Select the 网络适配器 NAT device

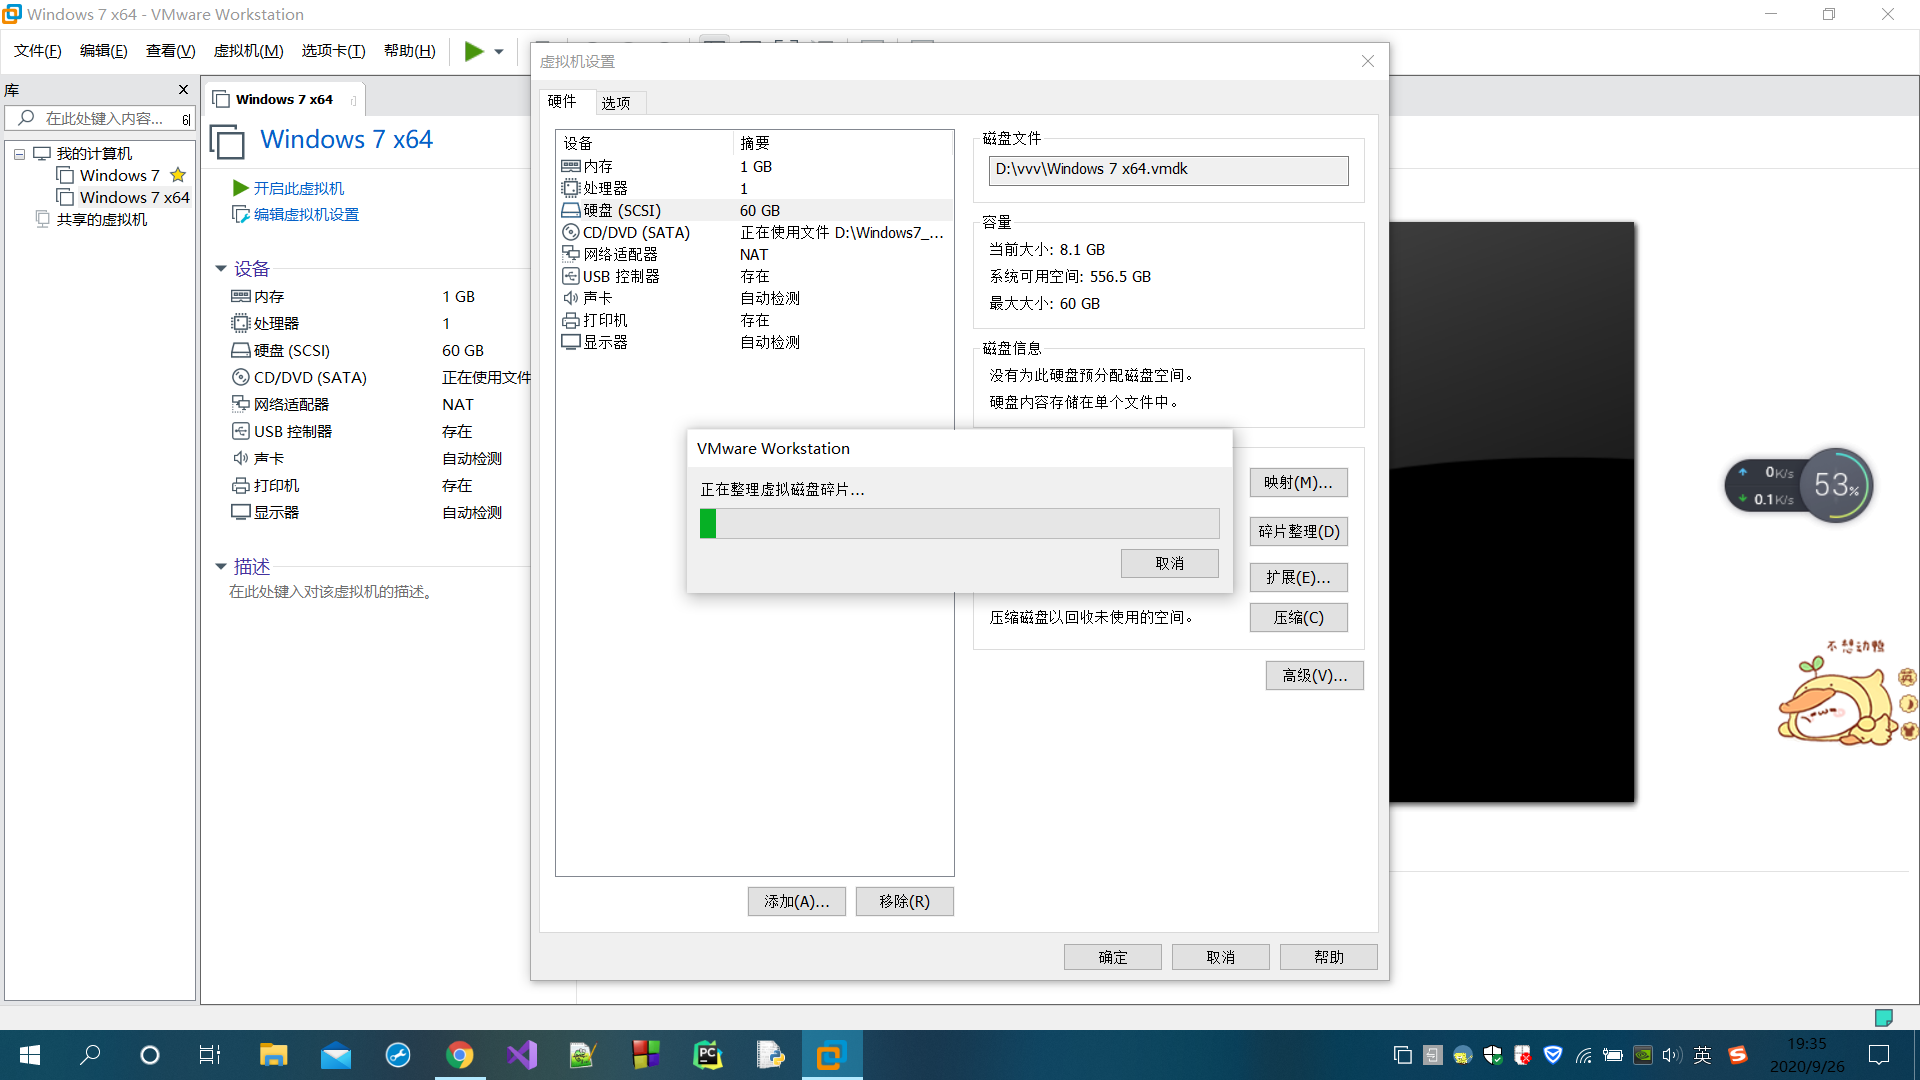point(621,254)
